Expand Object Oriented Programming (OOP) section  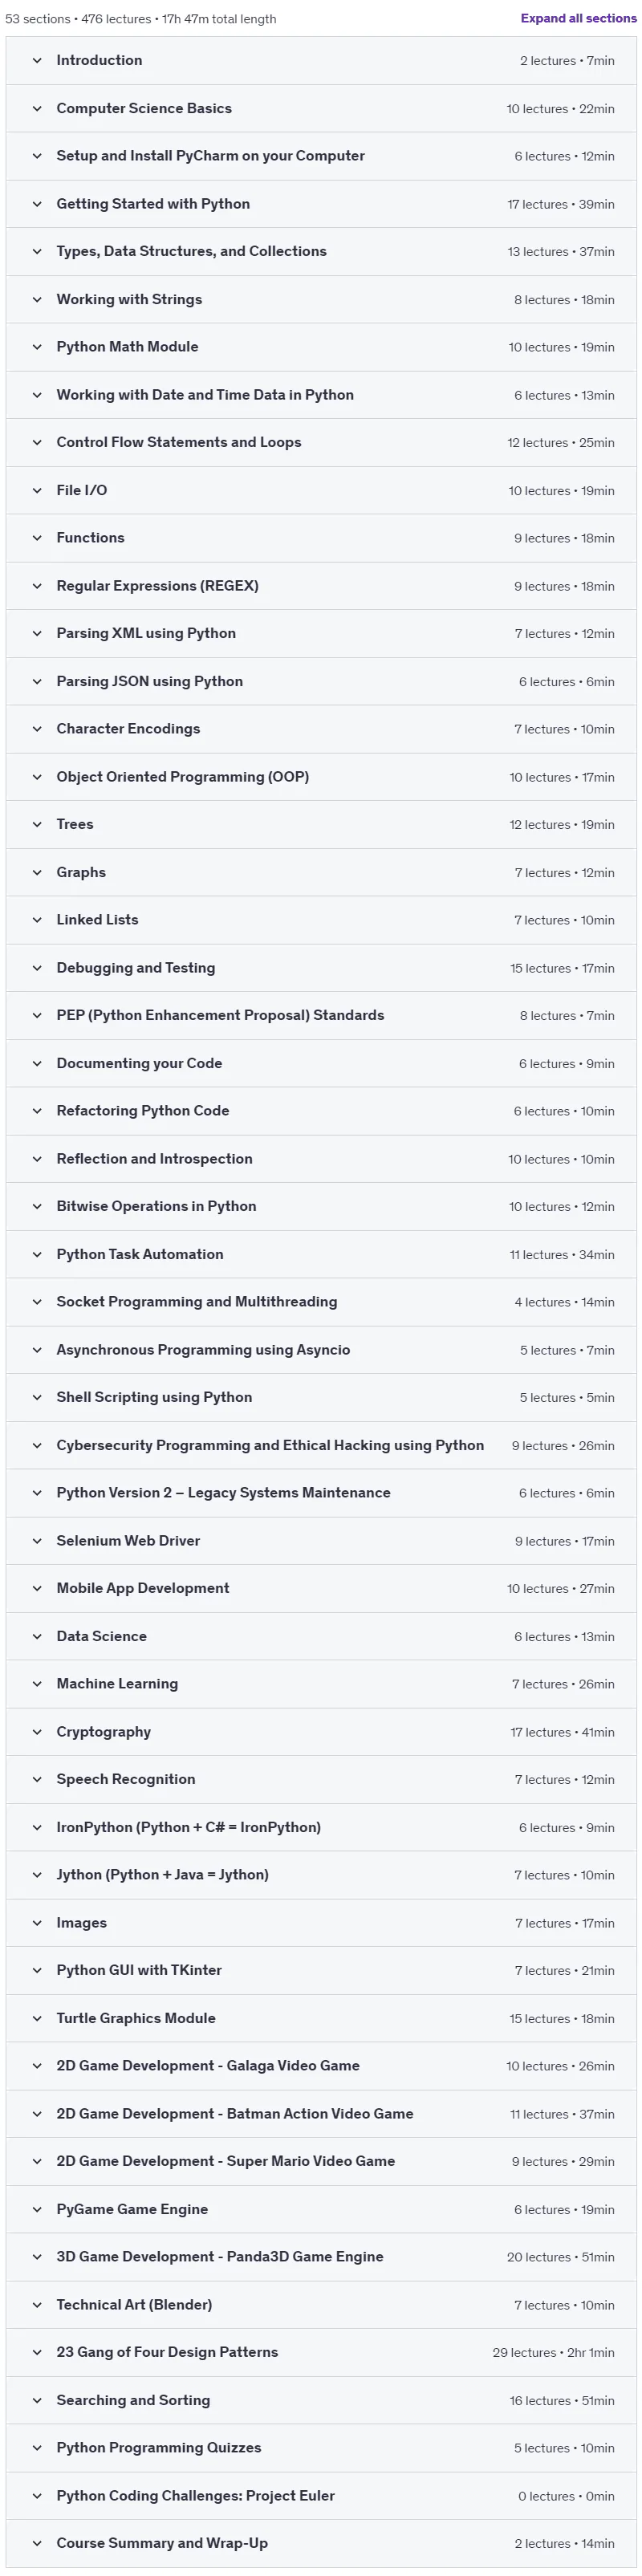coord(321,777)
